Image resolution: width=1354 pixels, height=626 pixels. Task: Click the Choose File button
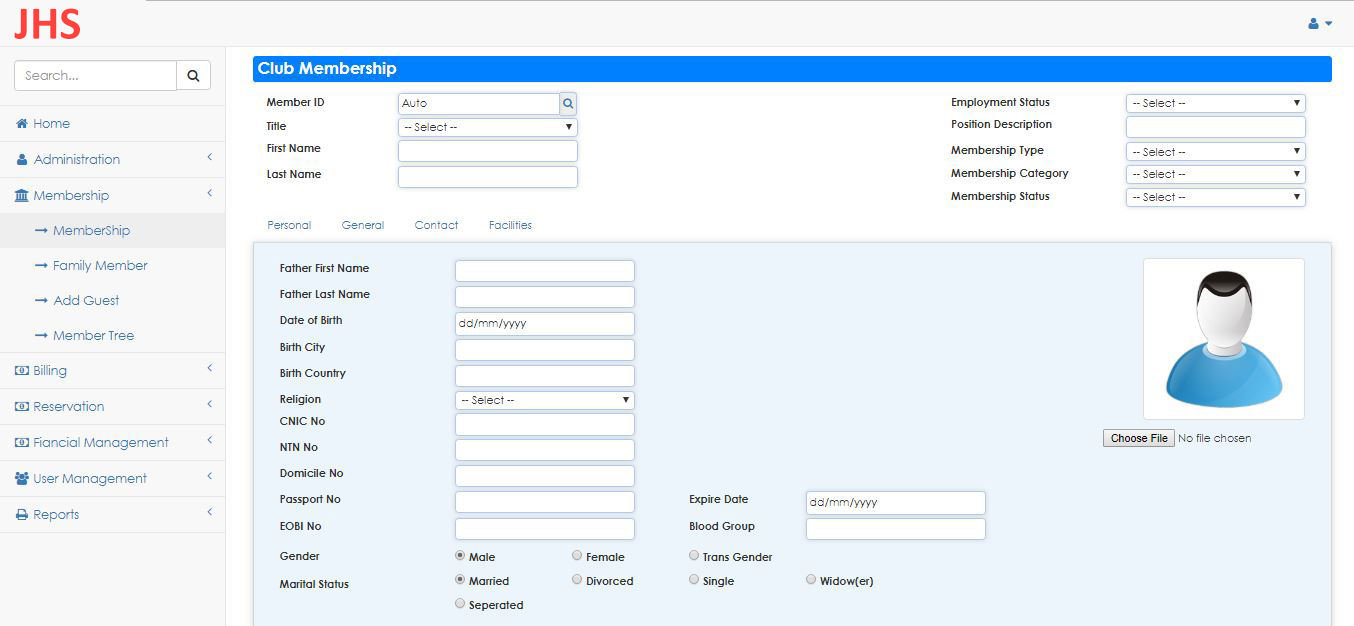[1139, 438]
